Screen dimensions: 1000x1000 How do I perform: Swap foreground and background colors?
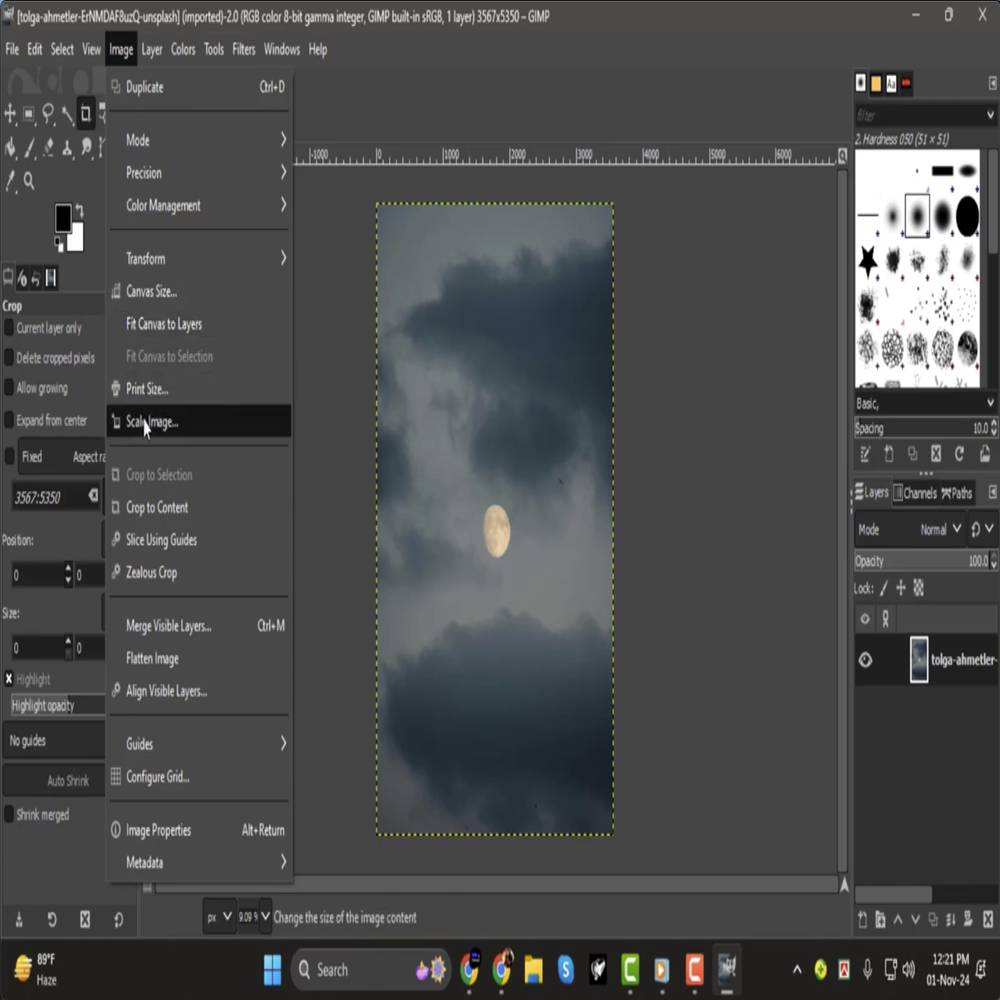tap(79, 211)
